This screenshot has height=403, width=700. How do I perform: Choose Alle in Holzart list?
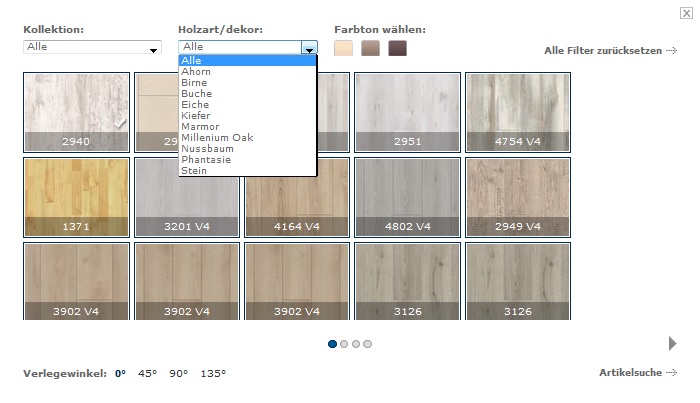(x=247, y=60)
